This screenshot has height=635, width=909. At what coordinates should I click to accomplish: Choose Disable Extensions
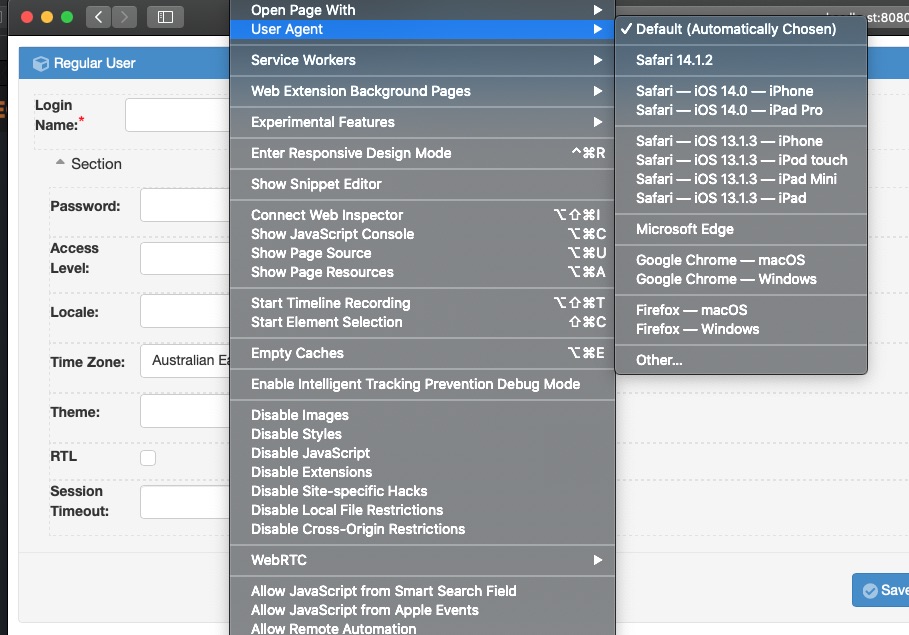pyautogui.click(x=422, y=473)
